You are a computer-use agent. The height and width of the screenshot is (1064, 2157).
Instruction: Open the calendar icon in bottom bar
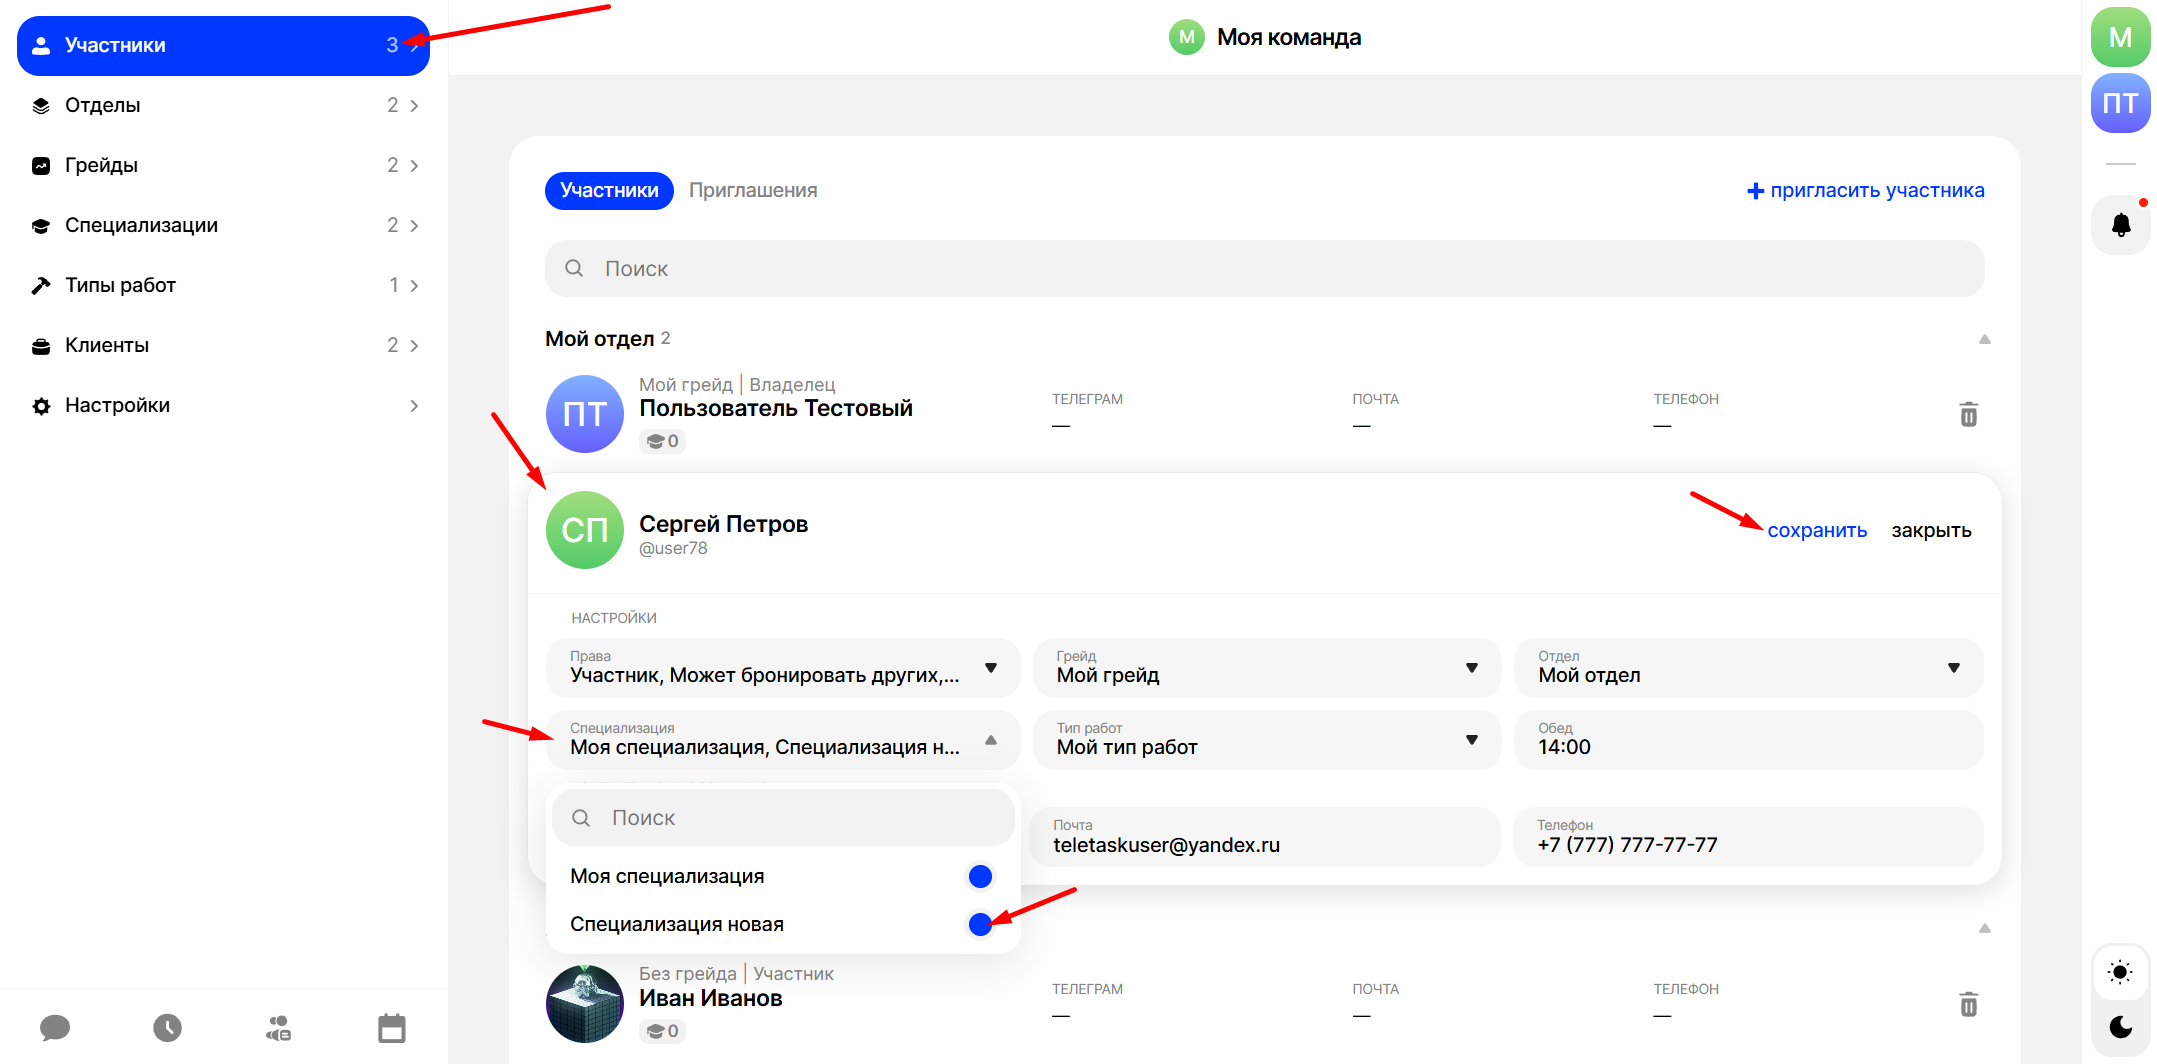point(391,1027)
